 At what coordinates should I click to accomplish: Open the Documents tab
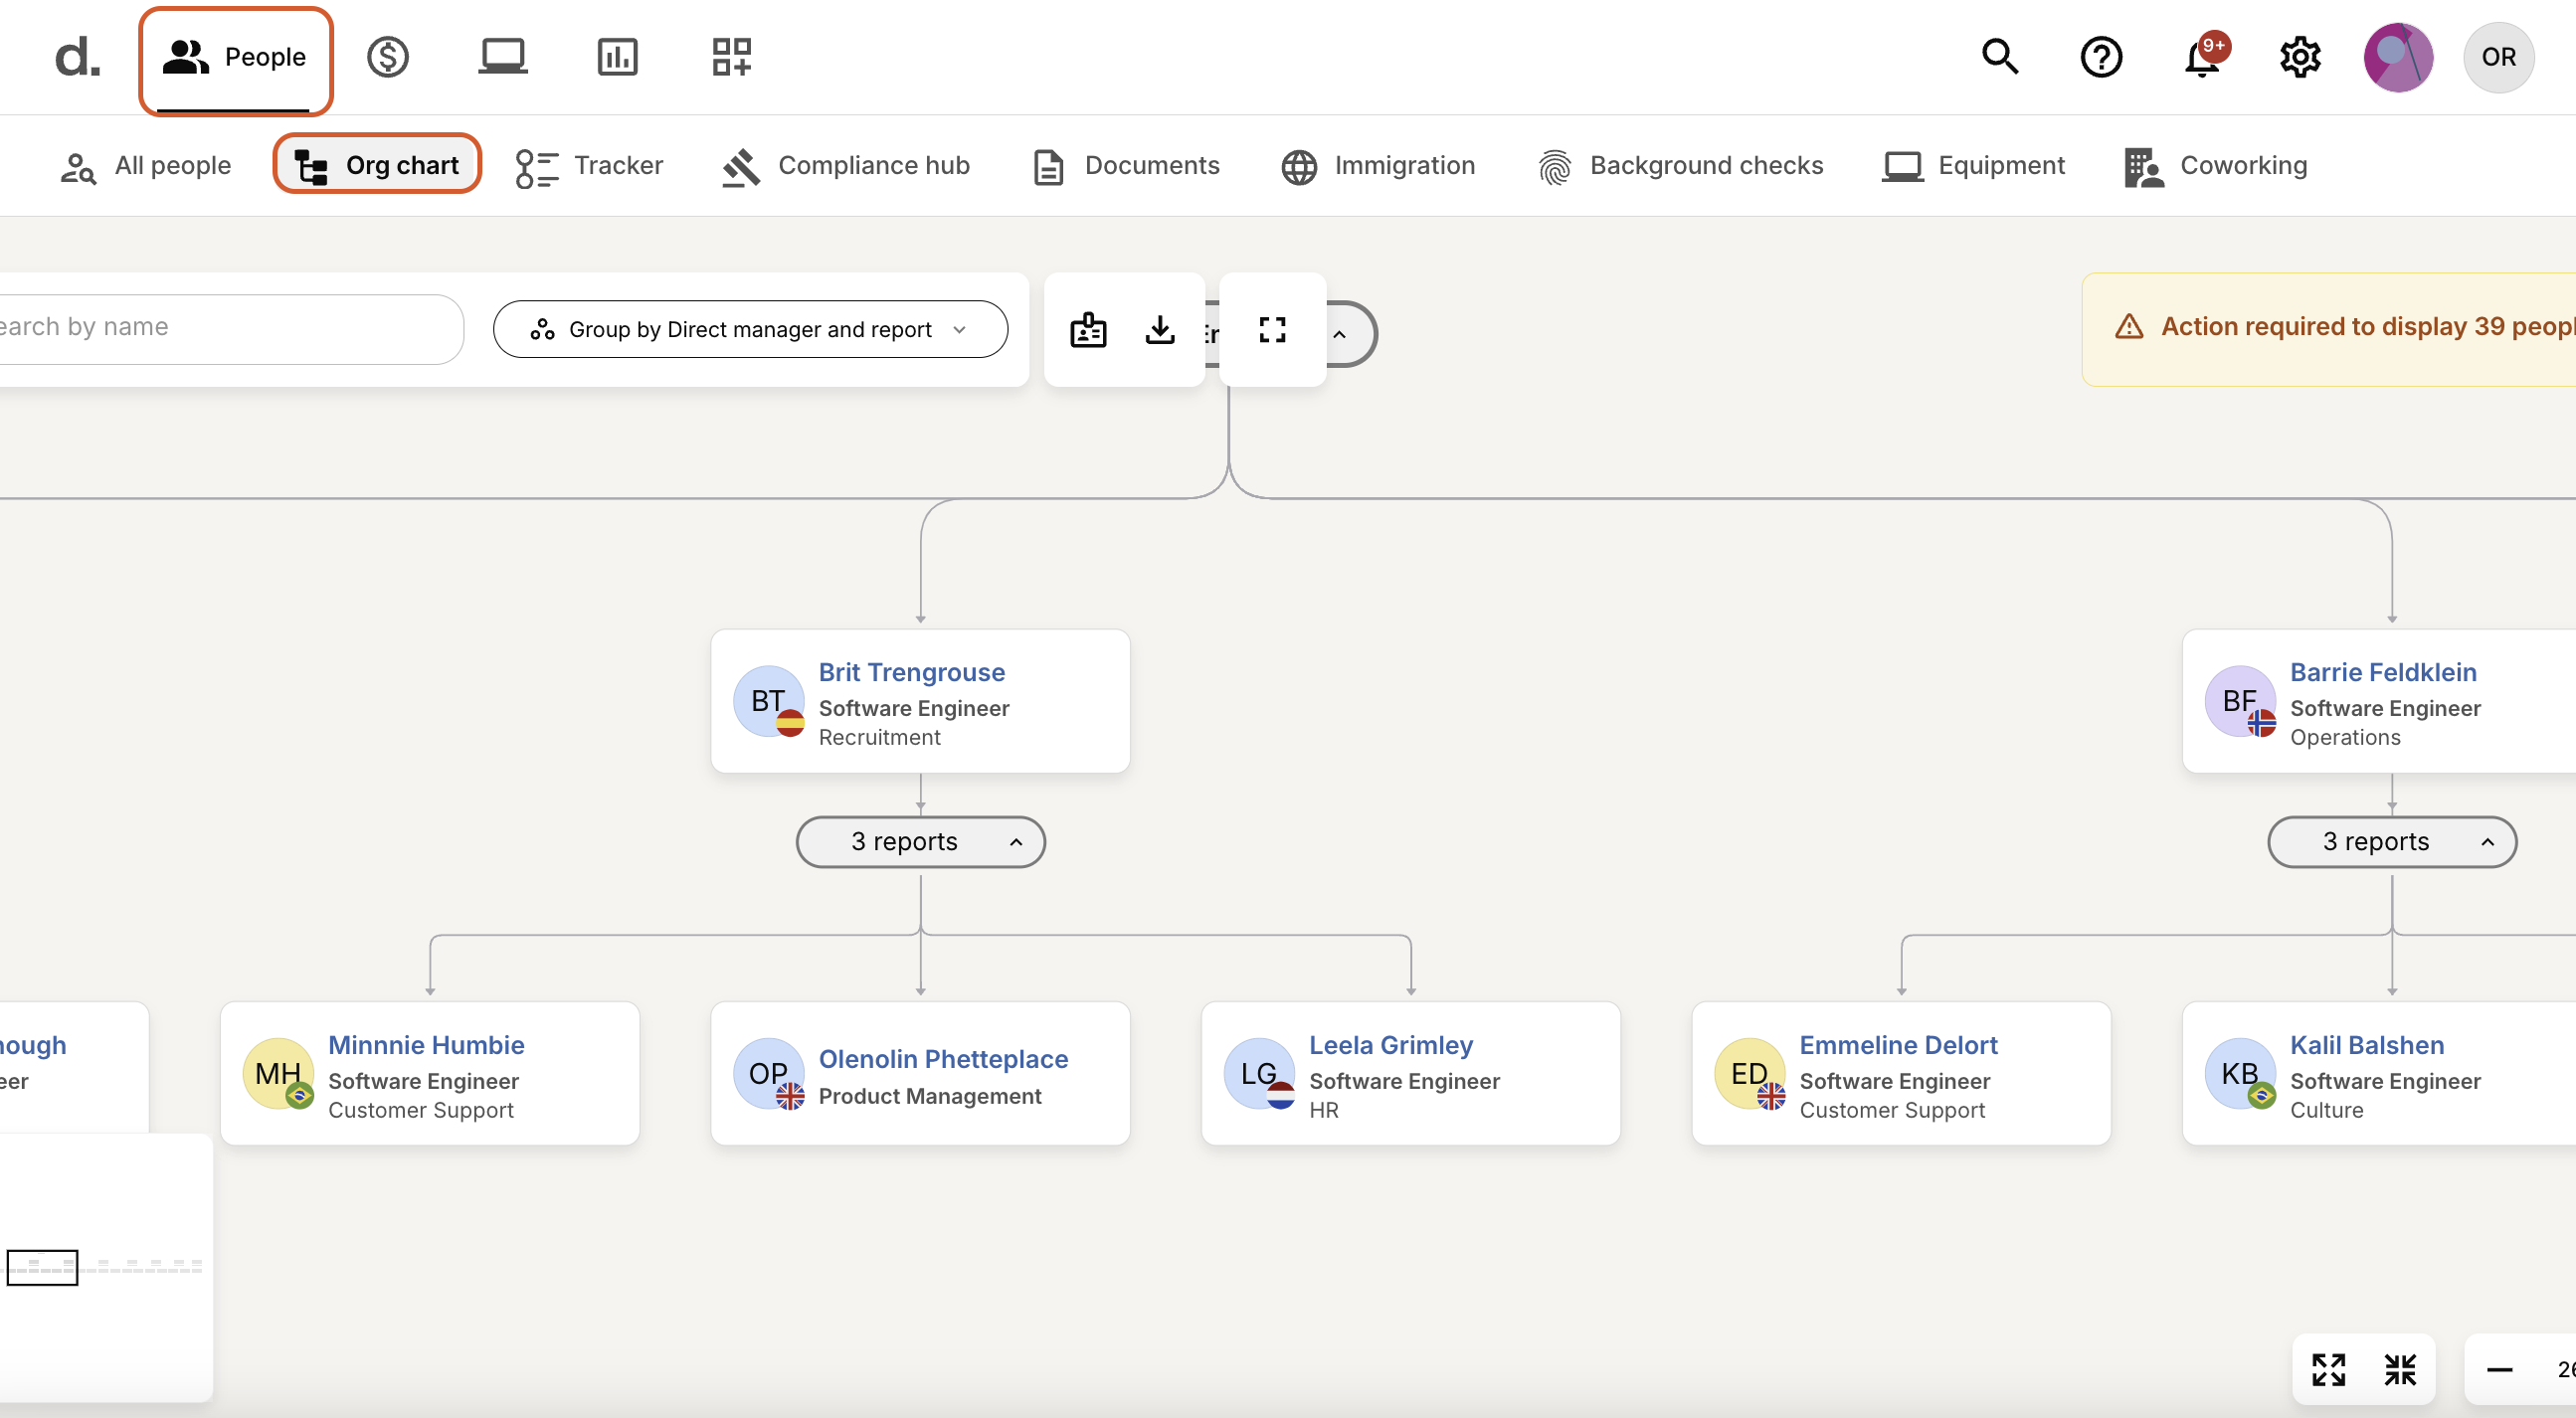point(1126,166)
